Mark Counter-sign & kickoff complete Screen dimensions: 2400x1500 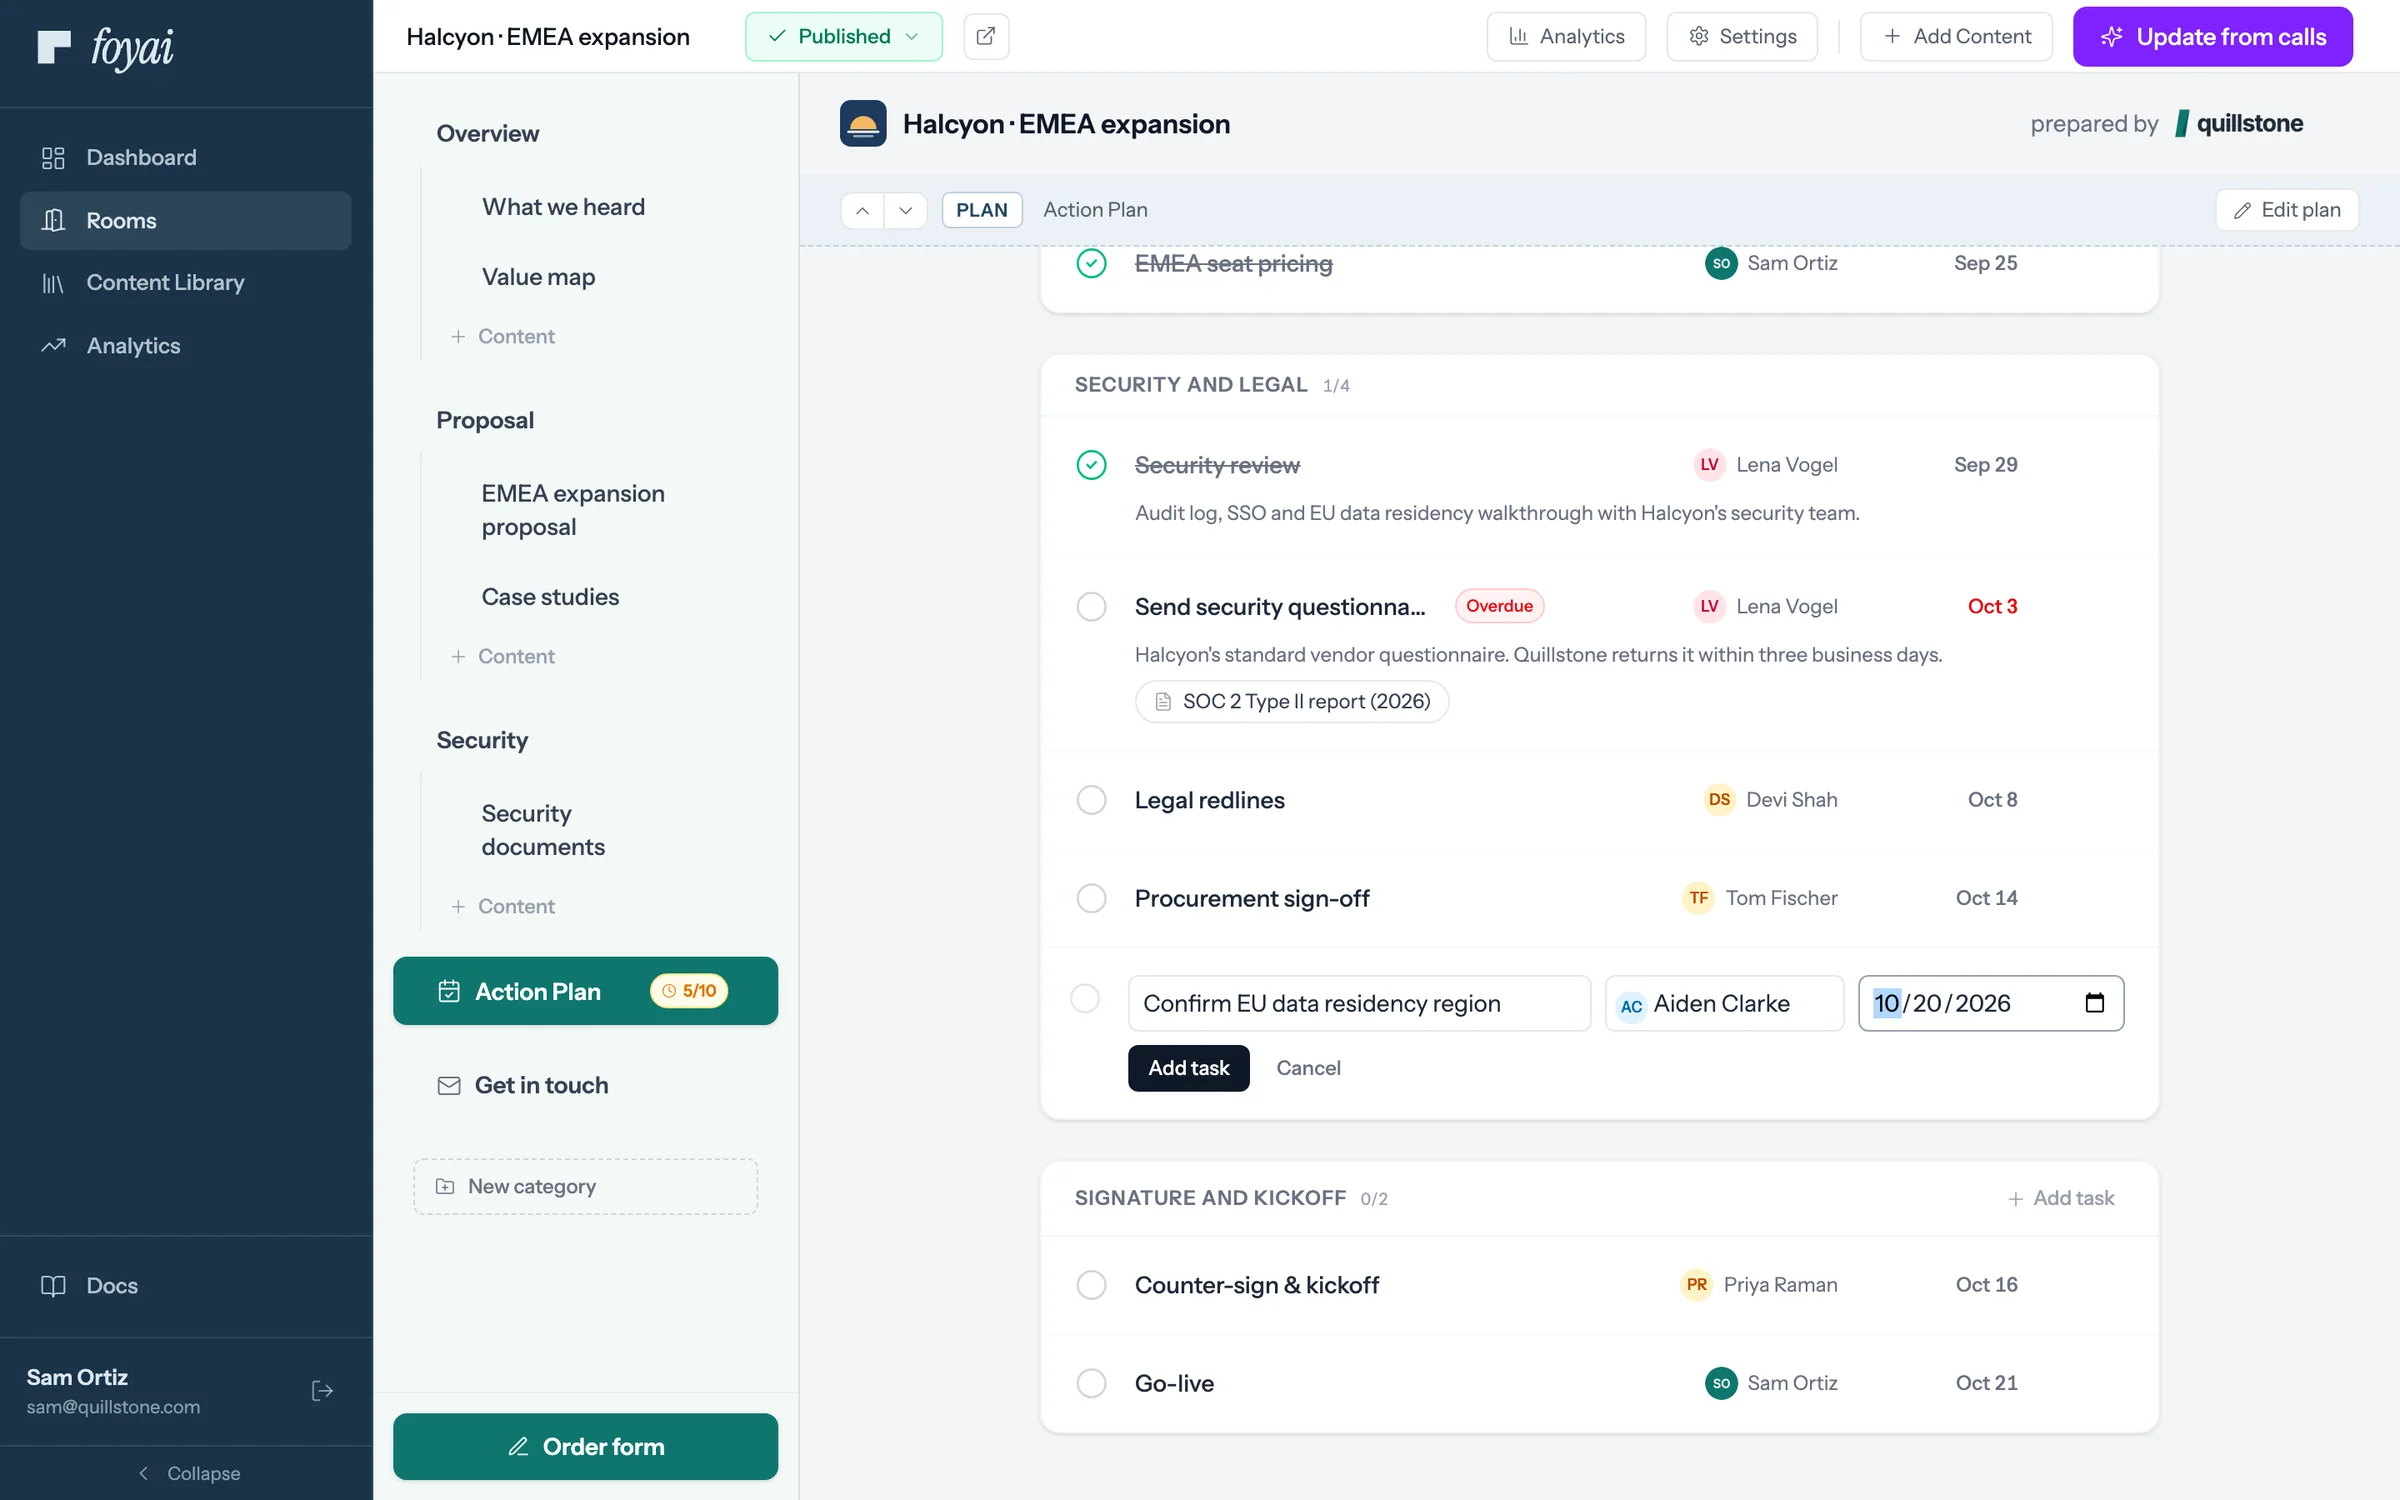1091,1285
